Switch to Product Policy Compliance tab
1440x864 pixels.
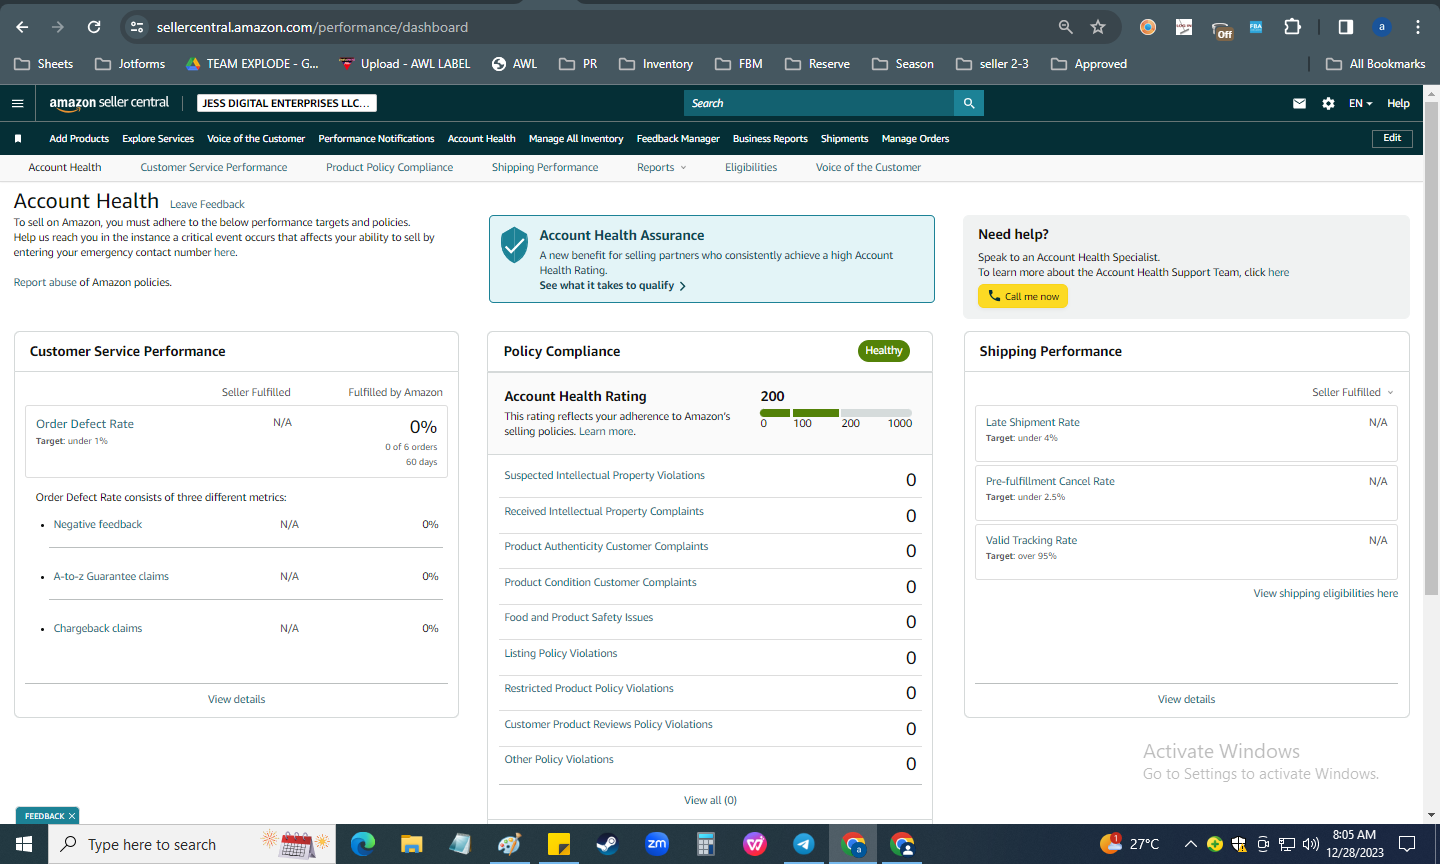[389, 168]
